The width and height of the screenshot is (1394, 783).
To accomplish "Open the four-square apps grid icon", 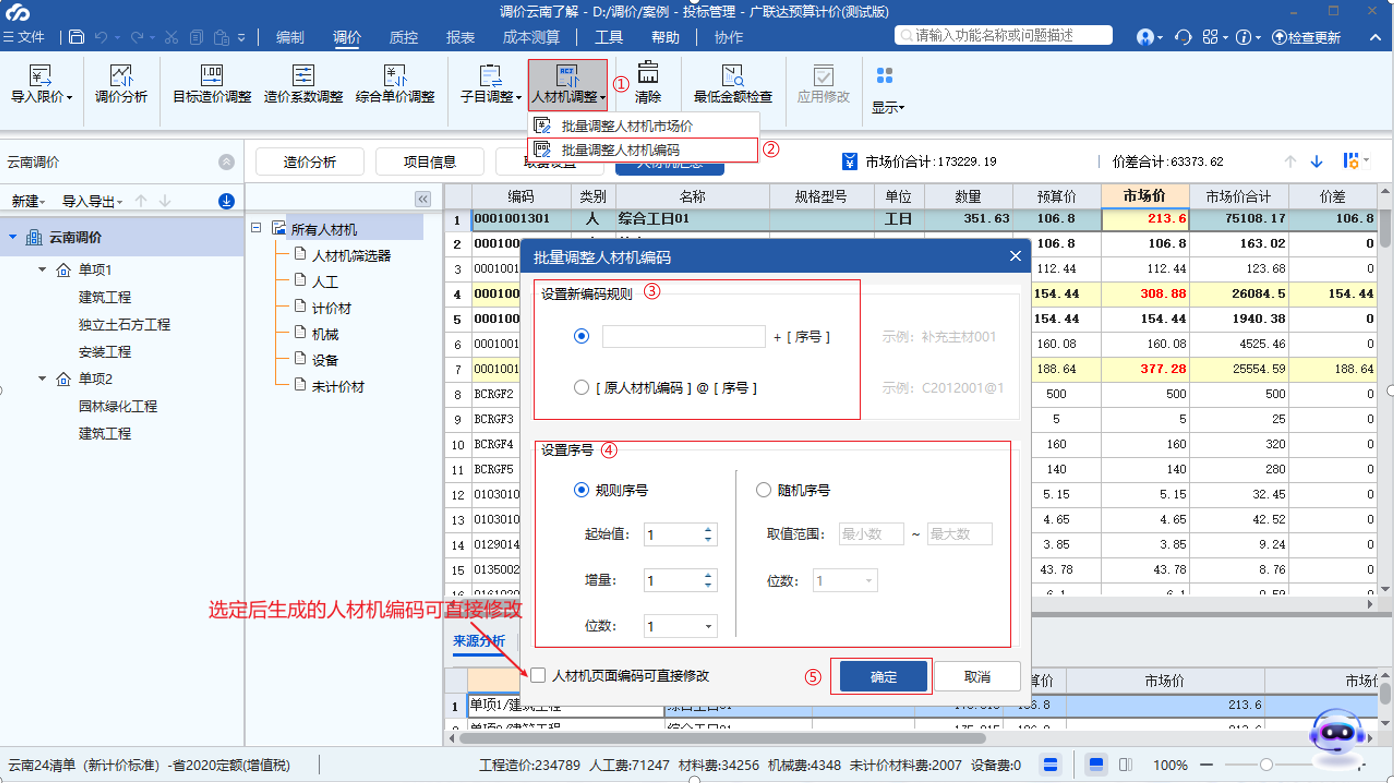I will pyautogui.click(x=1212, y=37).
